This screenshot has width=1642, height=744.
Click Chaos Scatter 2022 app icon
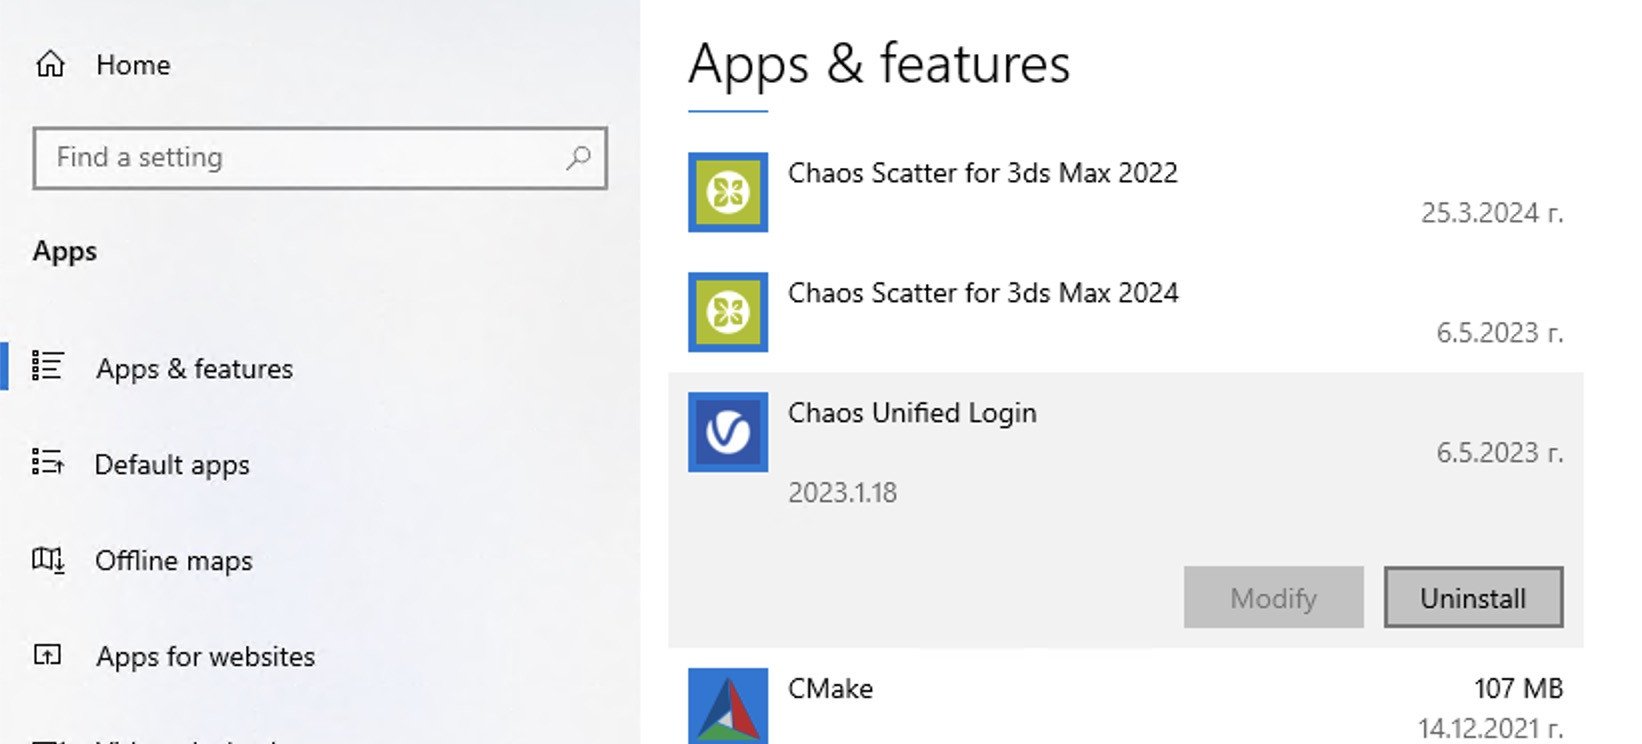(728, 192)
